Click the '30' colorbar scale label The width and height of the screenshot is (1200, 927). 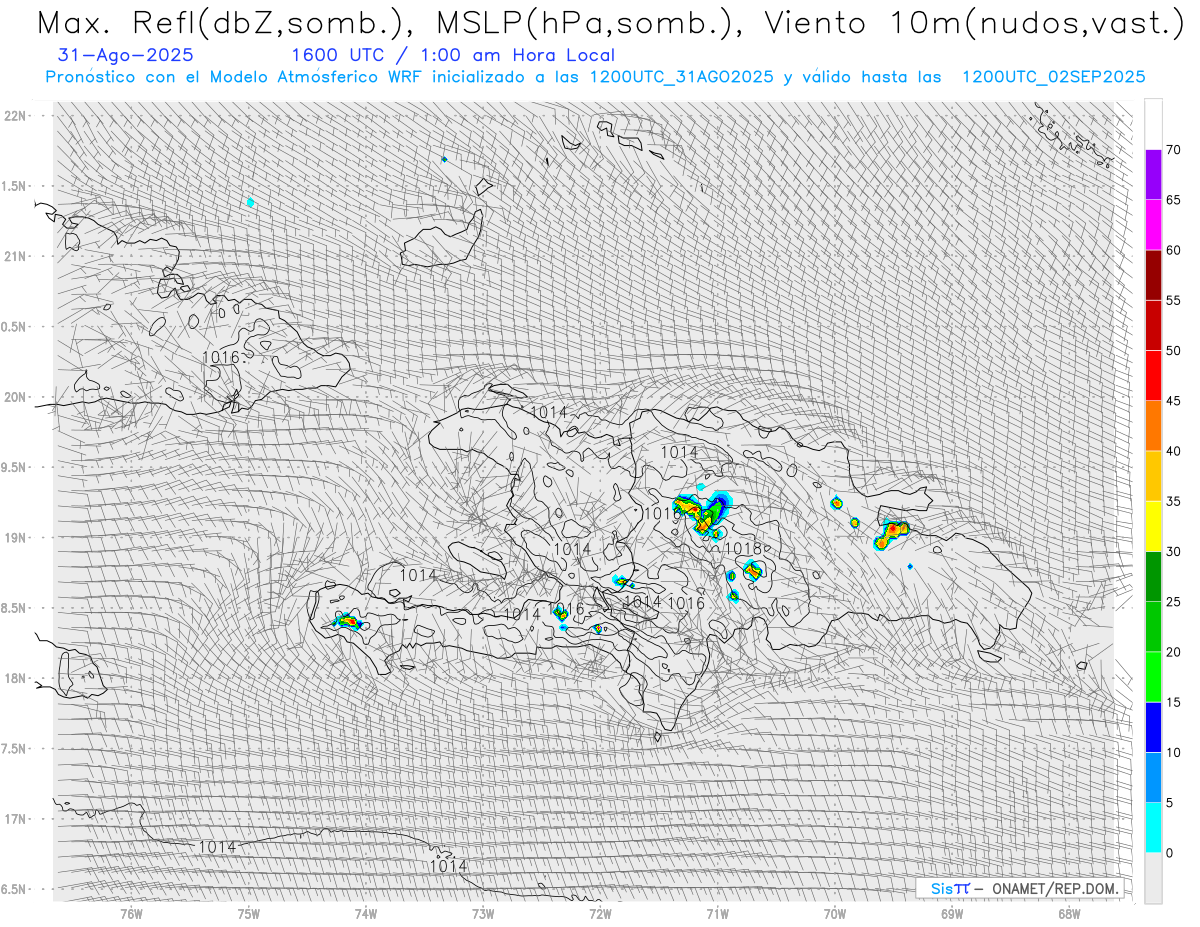pos(1174,552)
